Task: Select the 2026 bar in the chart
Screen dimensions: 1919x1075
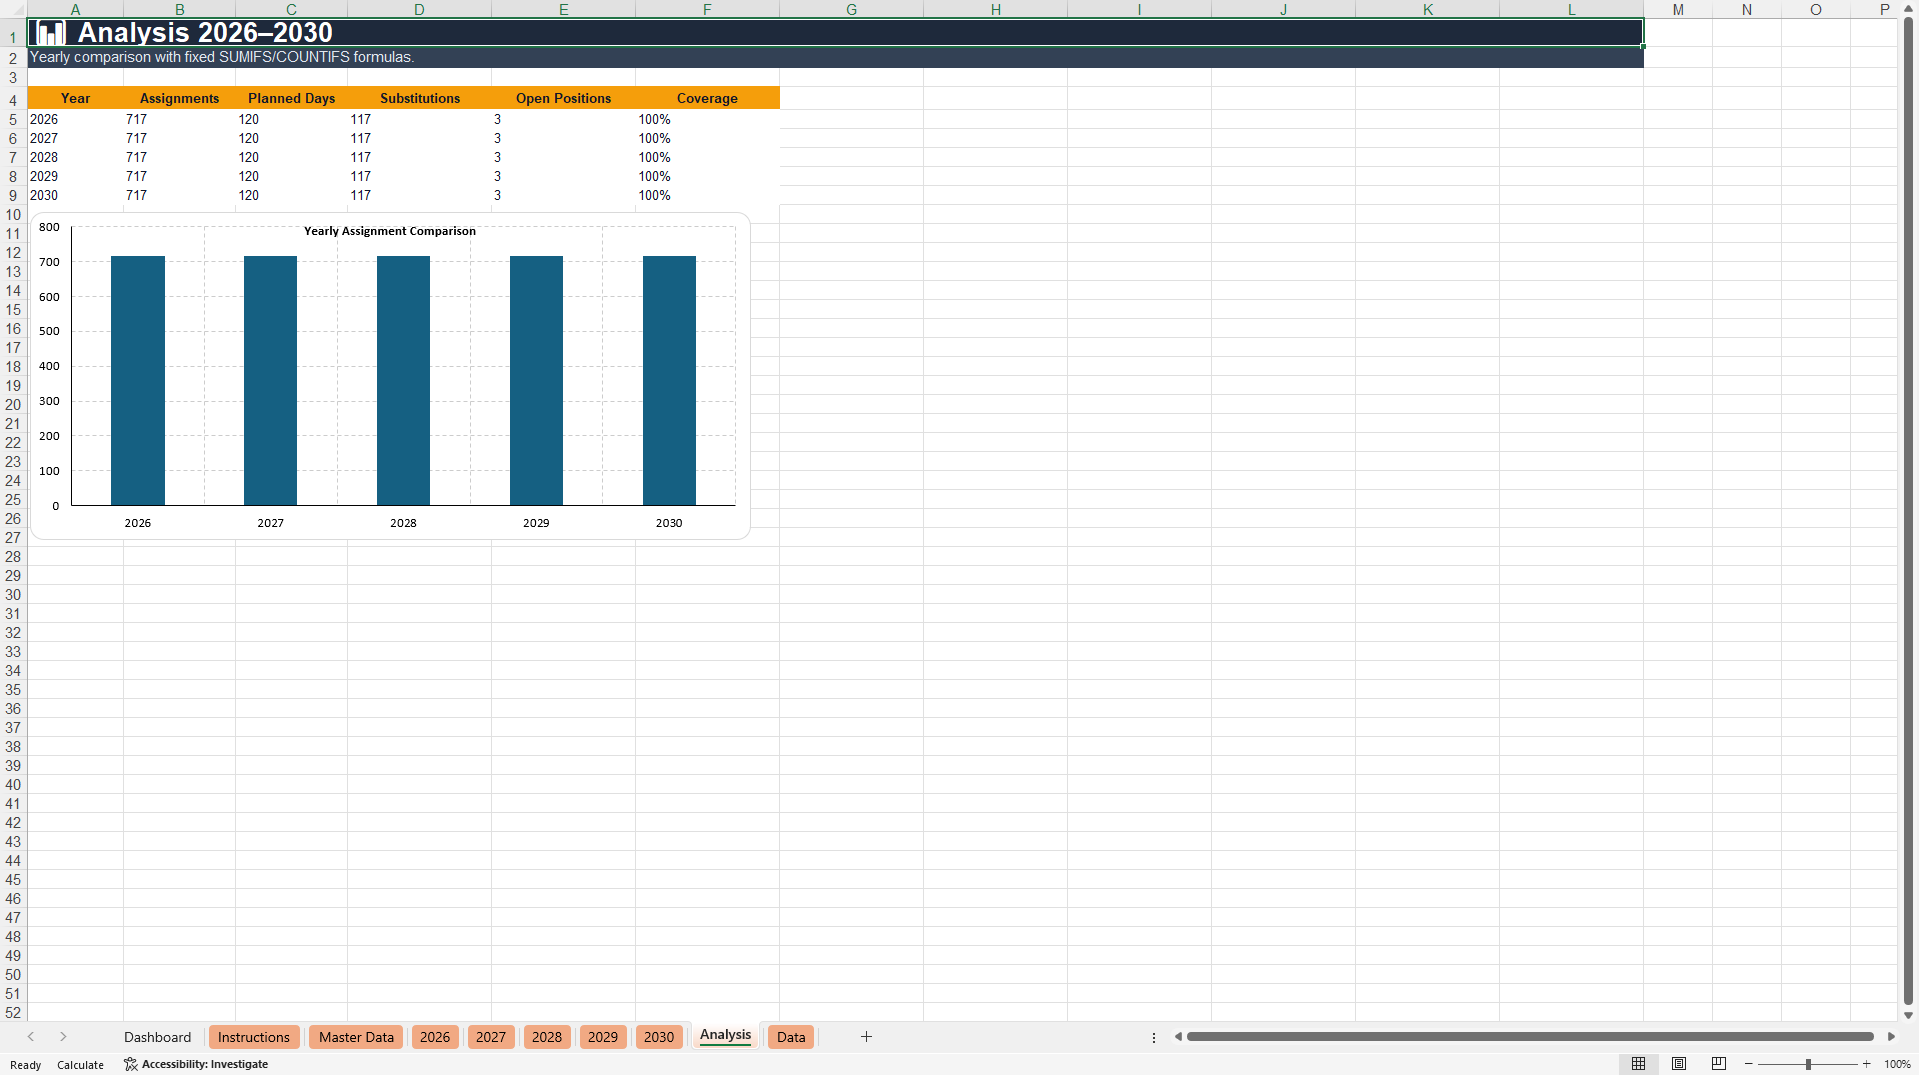Action: click(138, 380)
